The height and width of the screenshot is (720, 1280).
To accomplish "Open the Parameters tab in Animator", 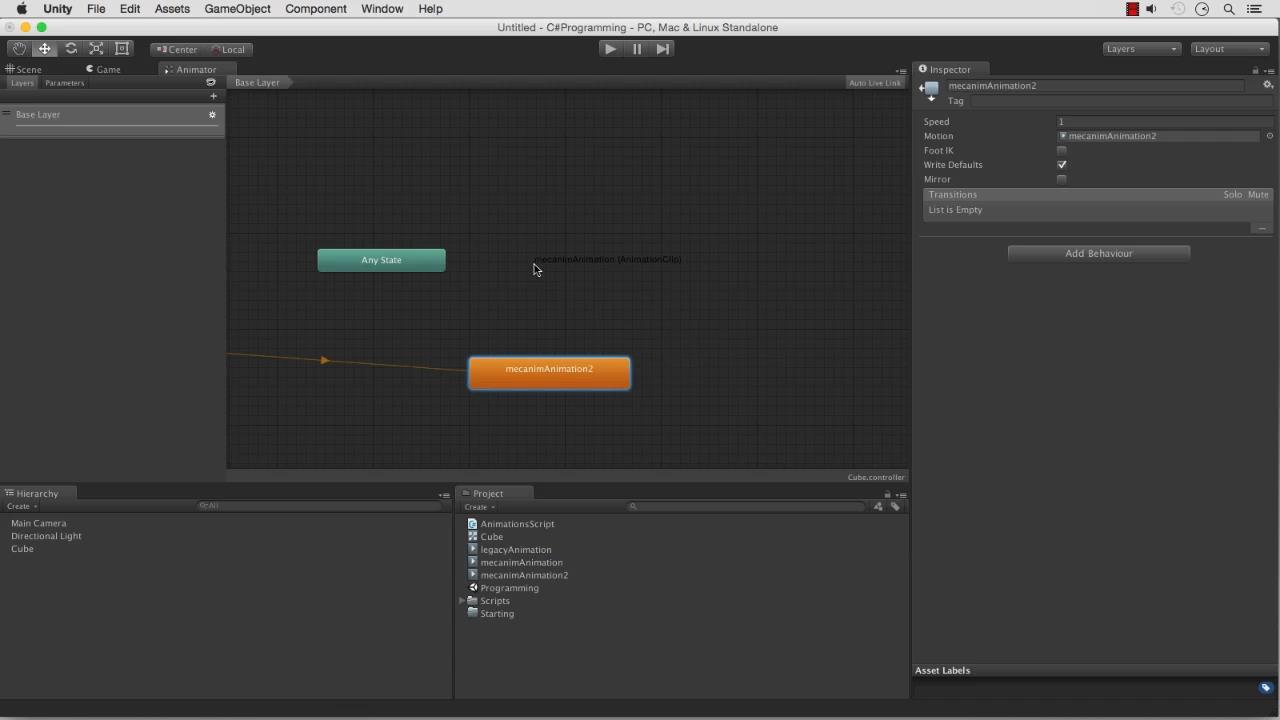I will click(65, 83).
